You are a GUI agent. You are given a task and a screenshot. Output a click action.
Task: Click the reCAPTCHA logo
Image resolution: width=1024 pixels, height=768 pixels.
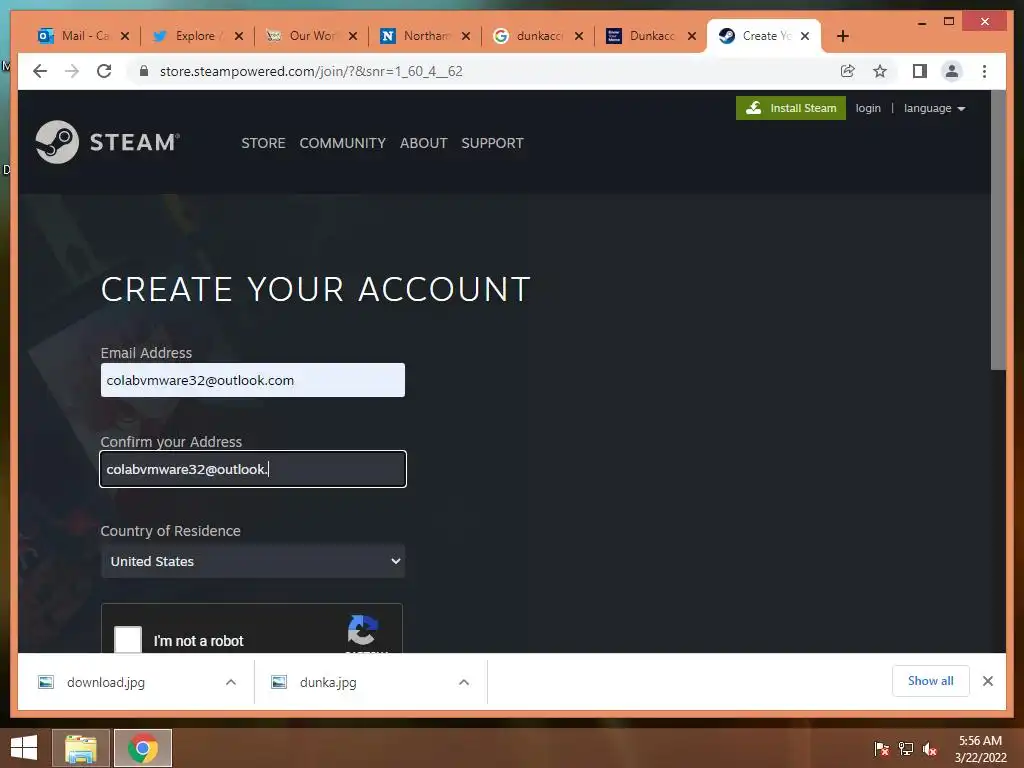point(362,631)
